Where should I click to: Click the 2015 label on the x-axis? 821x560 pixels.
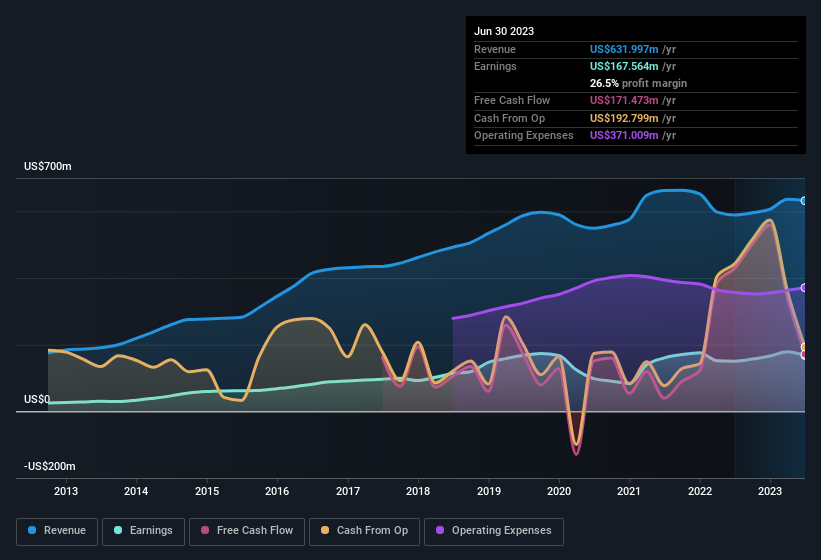pos(207,491)
